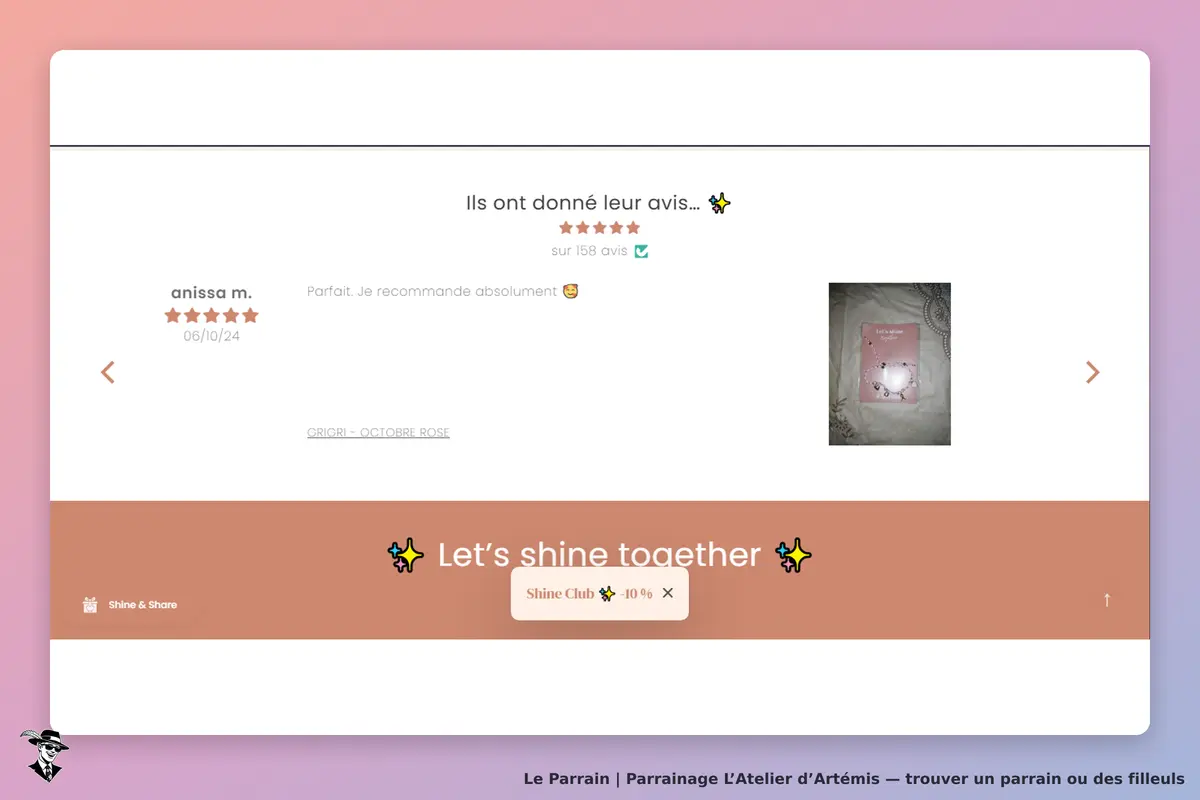Click the review text 'Parfait. Je recommande absolument'
This screenshot has width=1200, height=800.
[x=432, y=291]
